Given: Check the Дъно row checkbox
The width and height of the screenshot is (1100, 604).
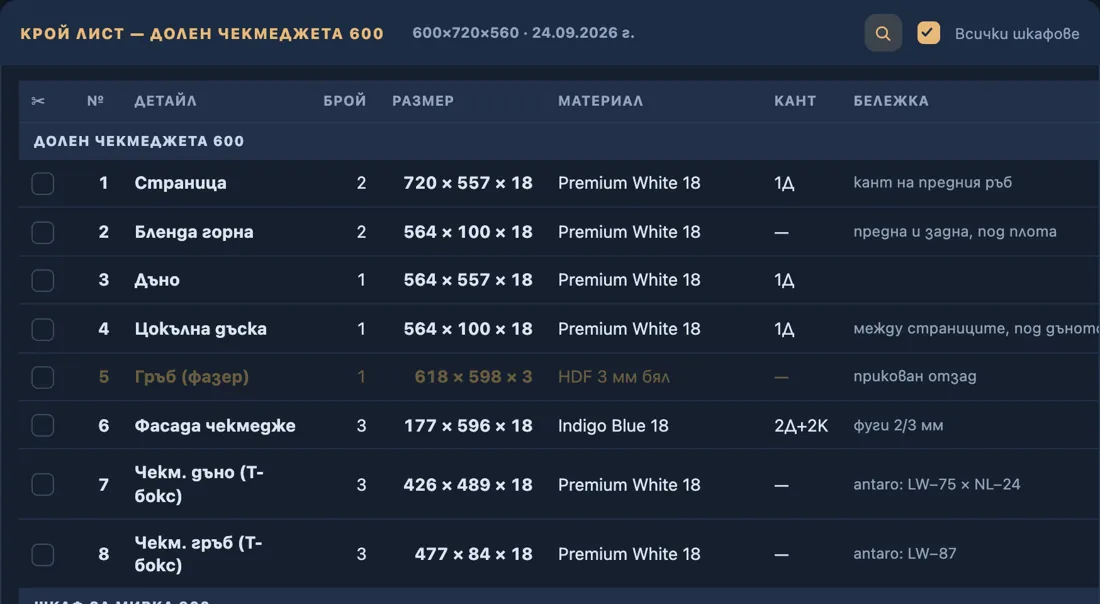Looking at the screenshot, I should pos(43,280).
